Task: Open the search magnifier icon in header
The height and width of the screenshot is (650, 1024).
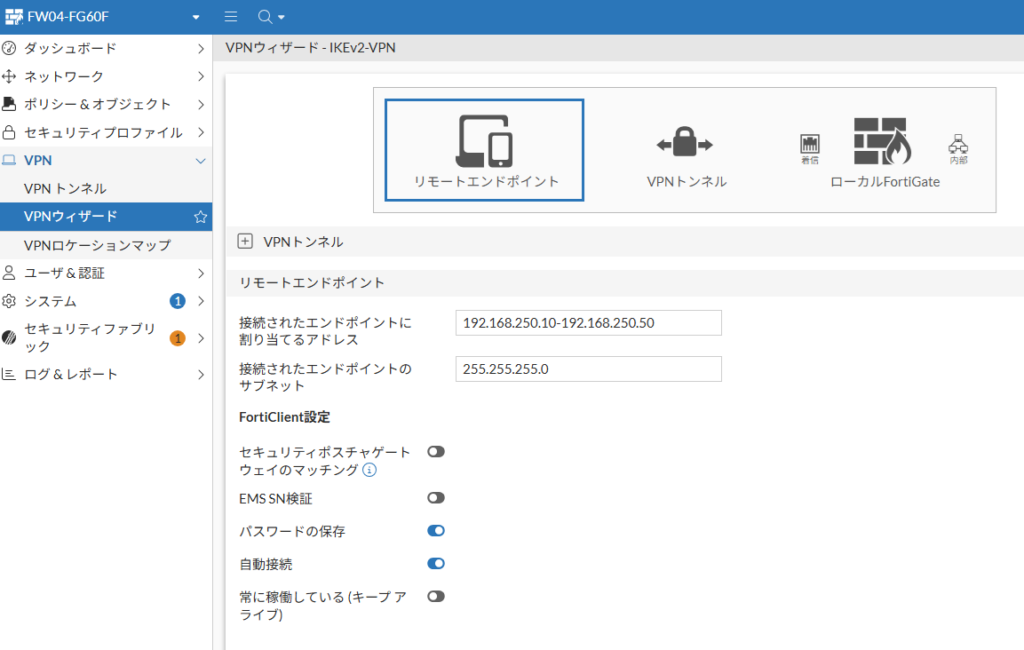Action: pyautogui.click(x=264, y=16)
